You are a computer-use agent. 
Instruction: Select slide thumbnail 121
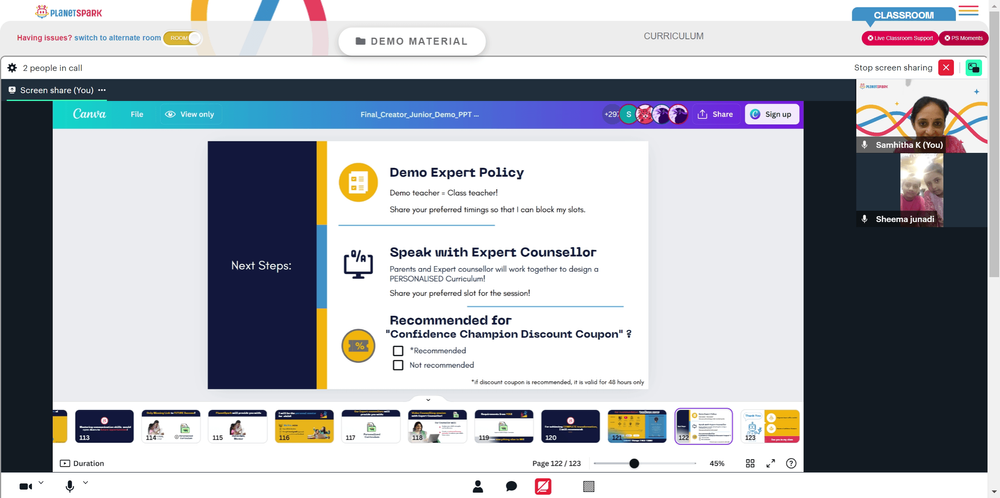tap(637, 427)
